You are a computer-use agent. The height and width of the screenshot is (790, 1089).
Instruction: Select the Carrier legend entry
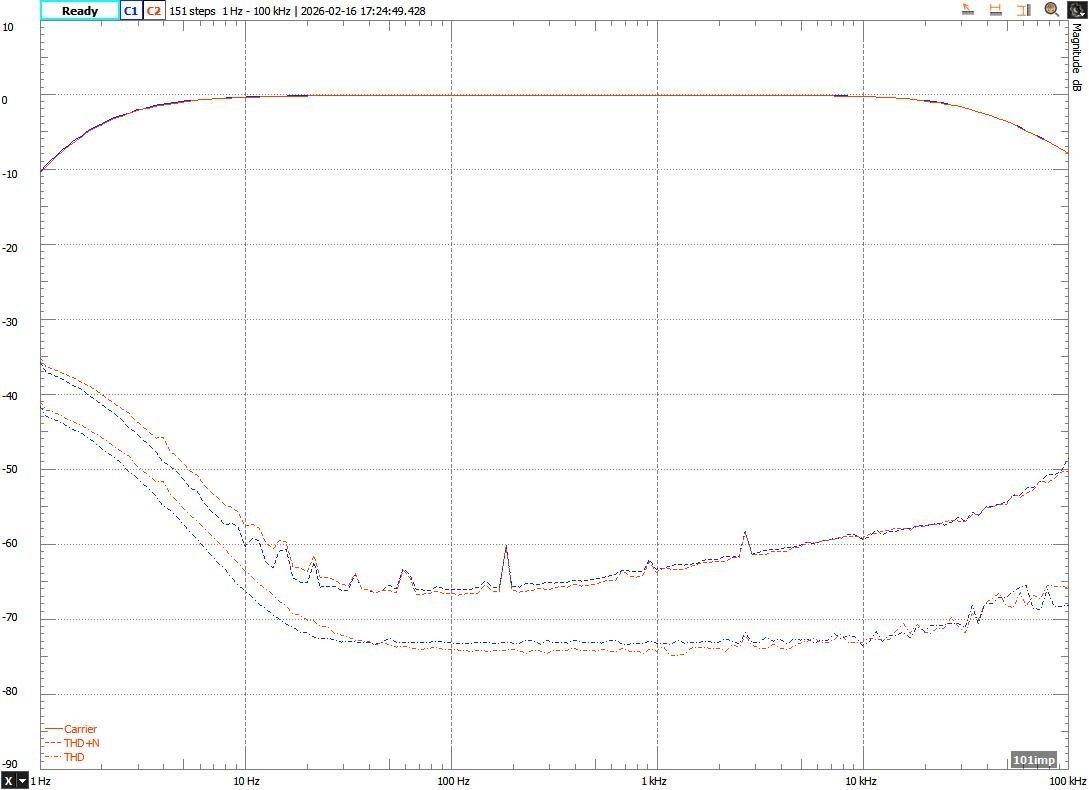pyautogui.click(x=80, y=729)
